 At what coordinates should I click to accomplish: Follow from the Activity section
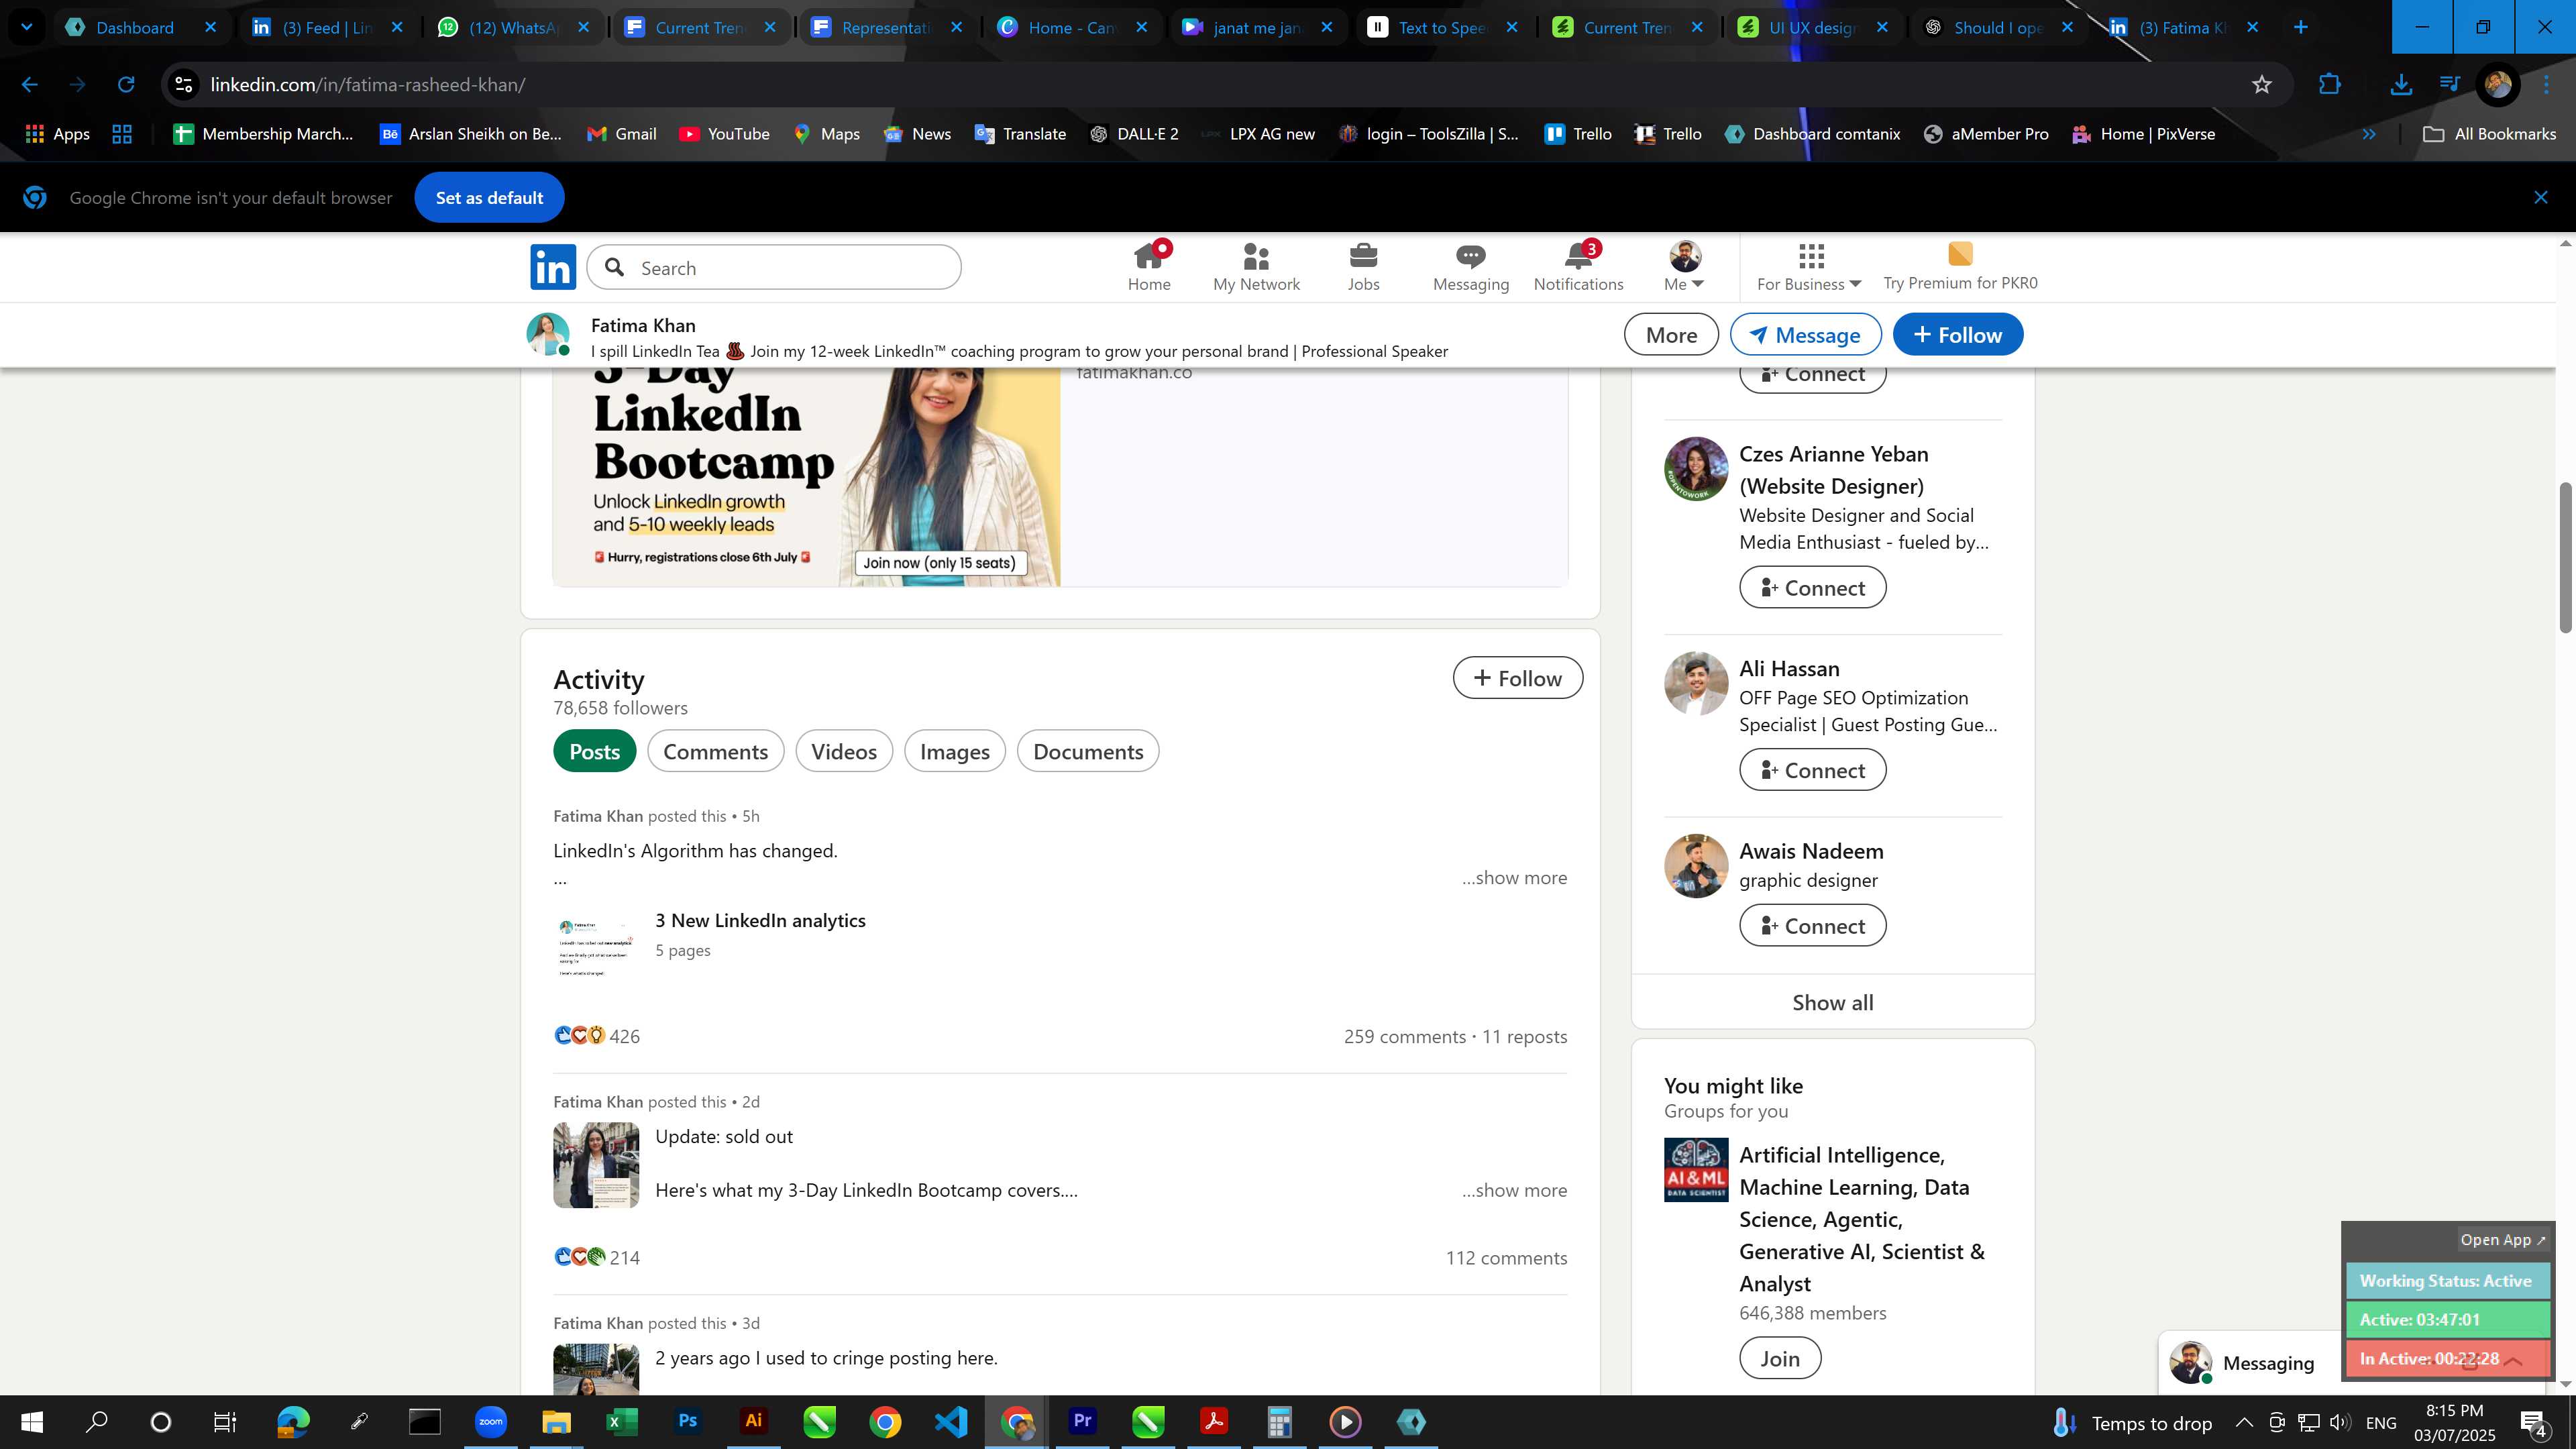tap(1517, 678)
